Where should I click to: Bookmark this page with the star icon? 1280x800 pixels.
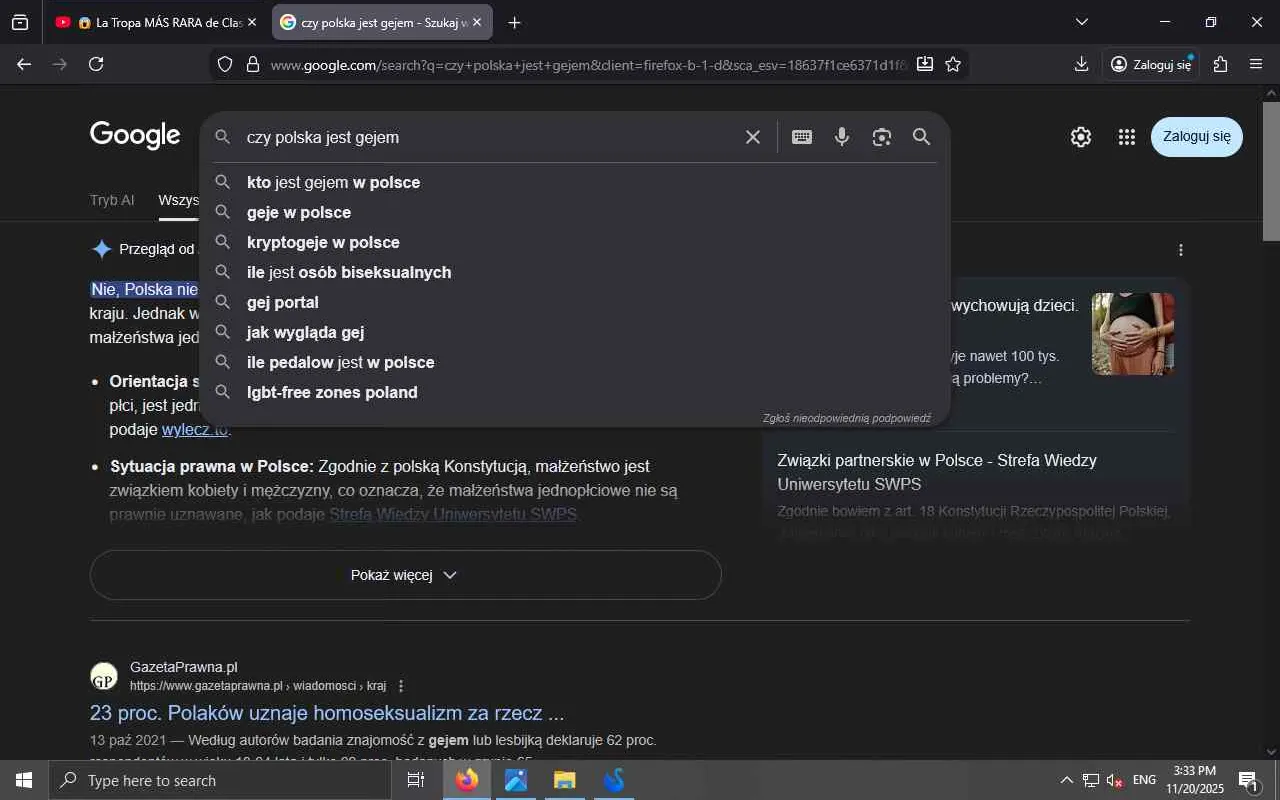(x=953, y=64)
